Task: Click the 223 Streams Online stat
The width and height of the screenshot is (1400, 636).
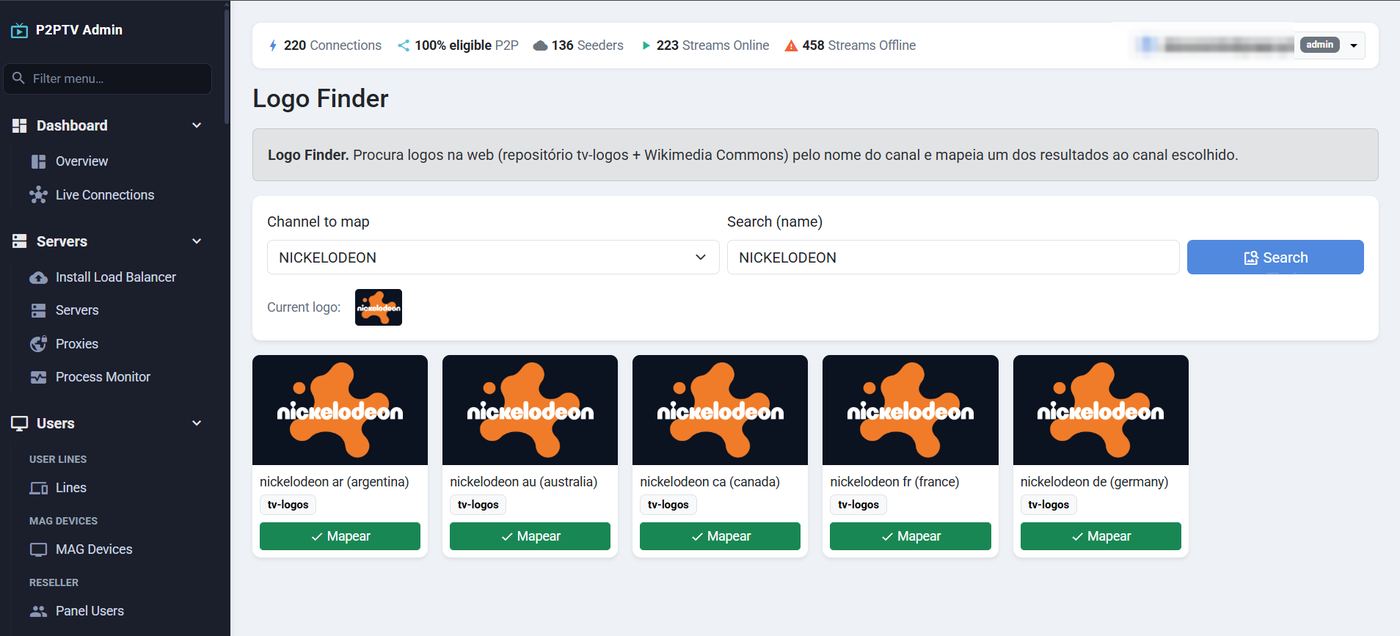Action: coord(705,45)
